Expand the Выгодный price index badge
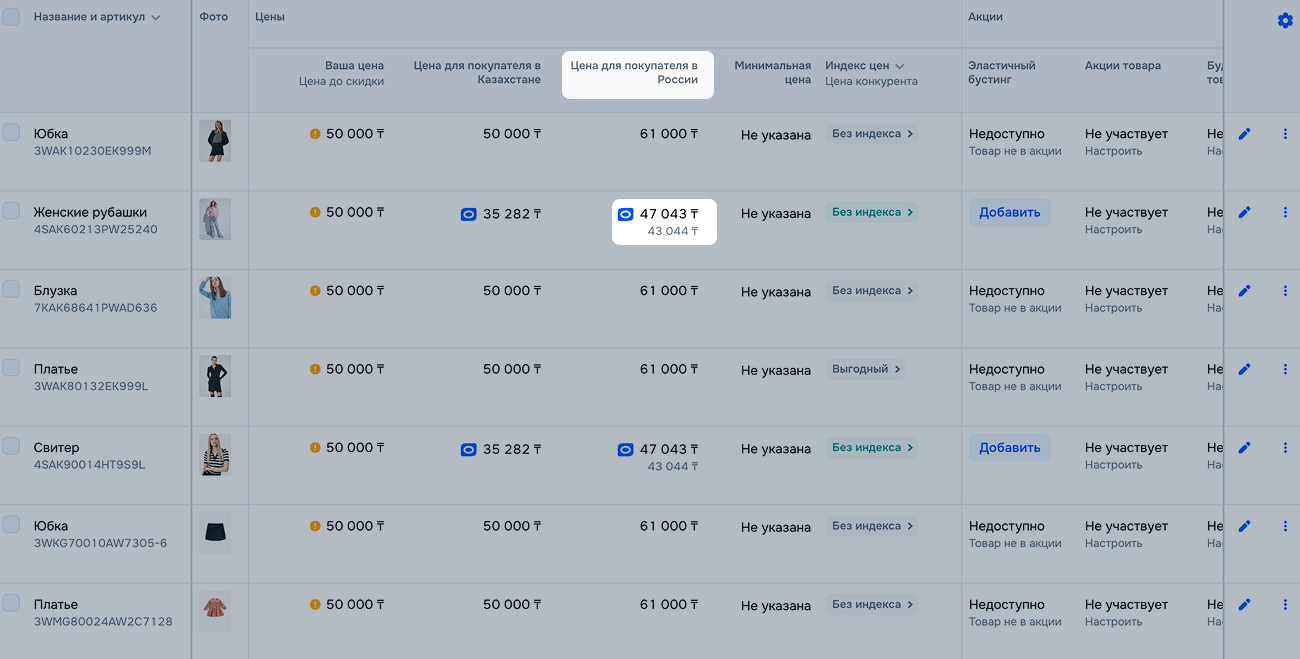The height and width of the screenshot is (659, 1300). [866, 369]
